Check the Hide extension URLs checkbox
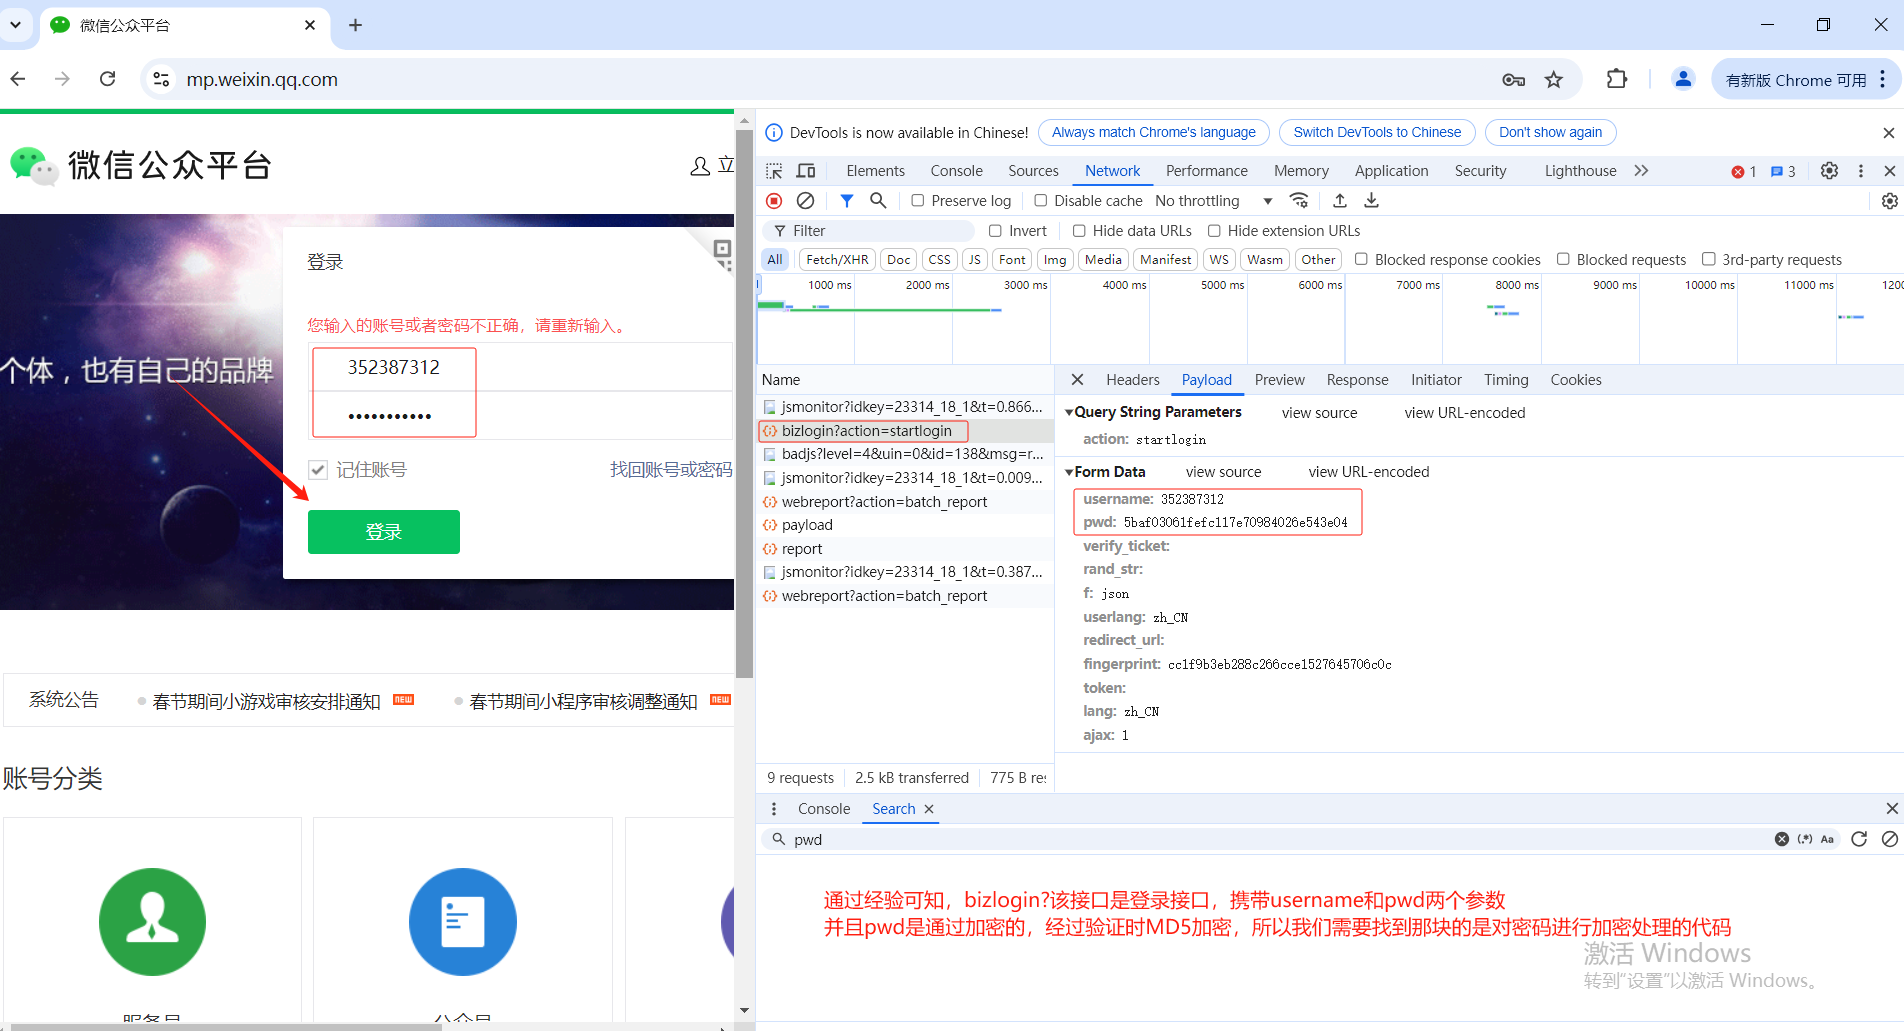 click(x=1214, y=231)
